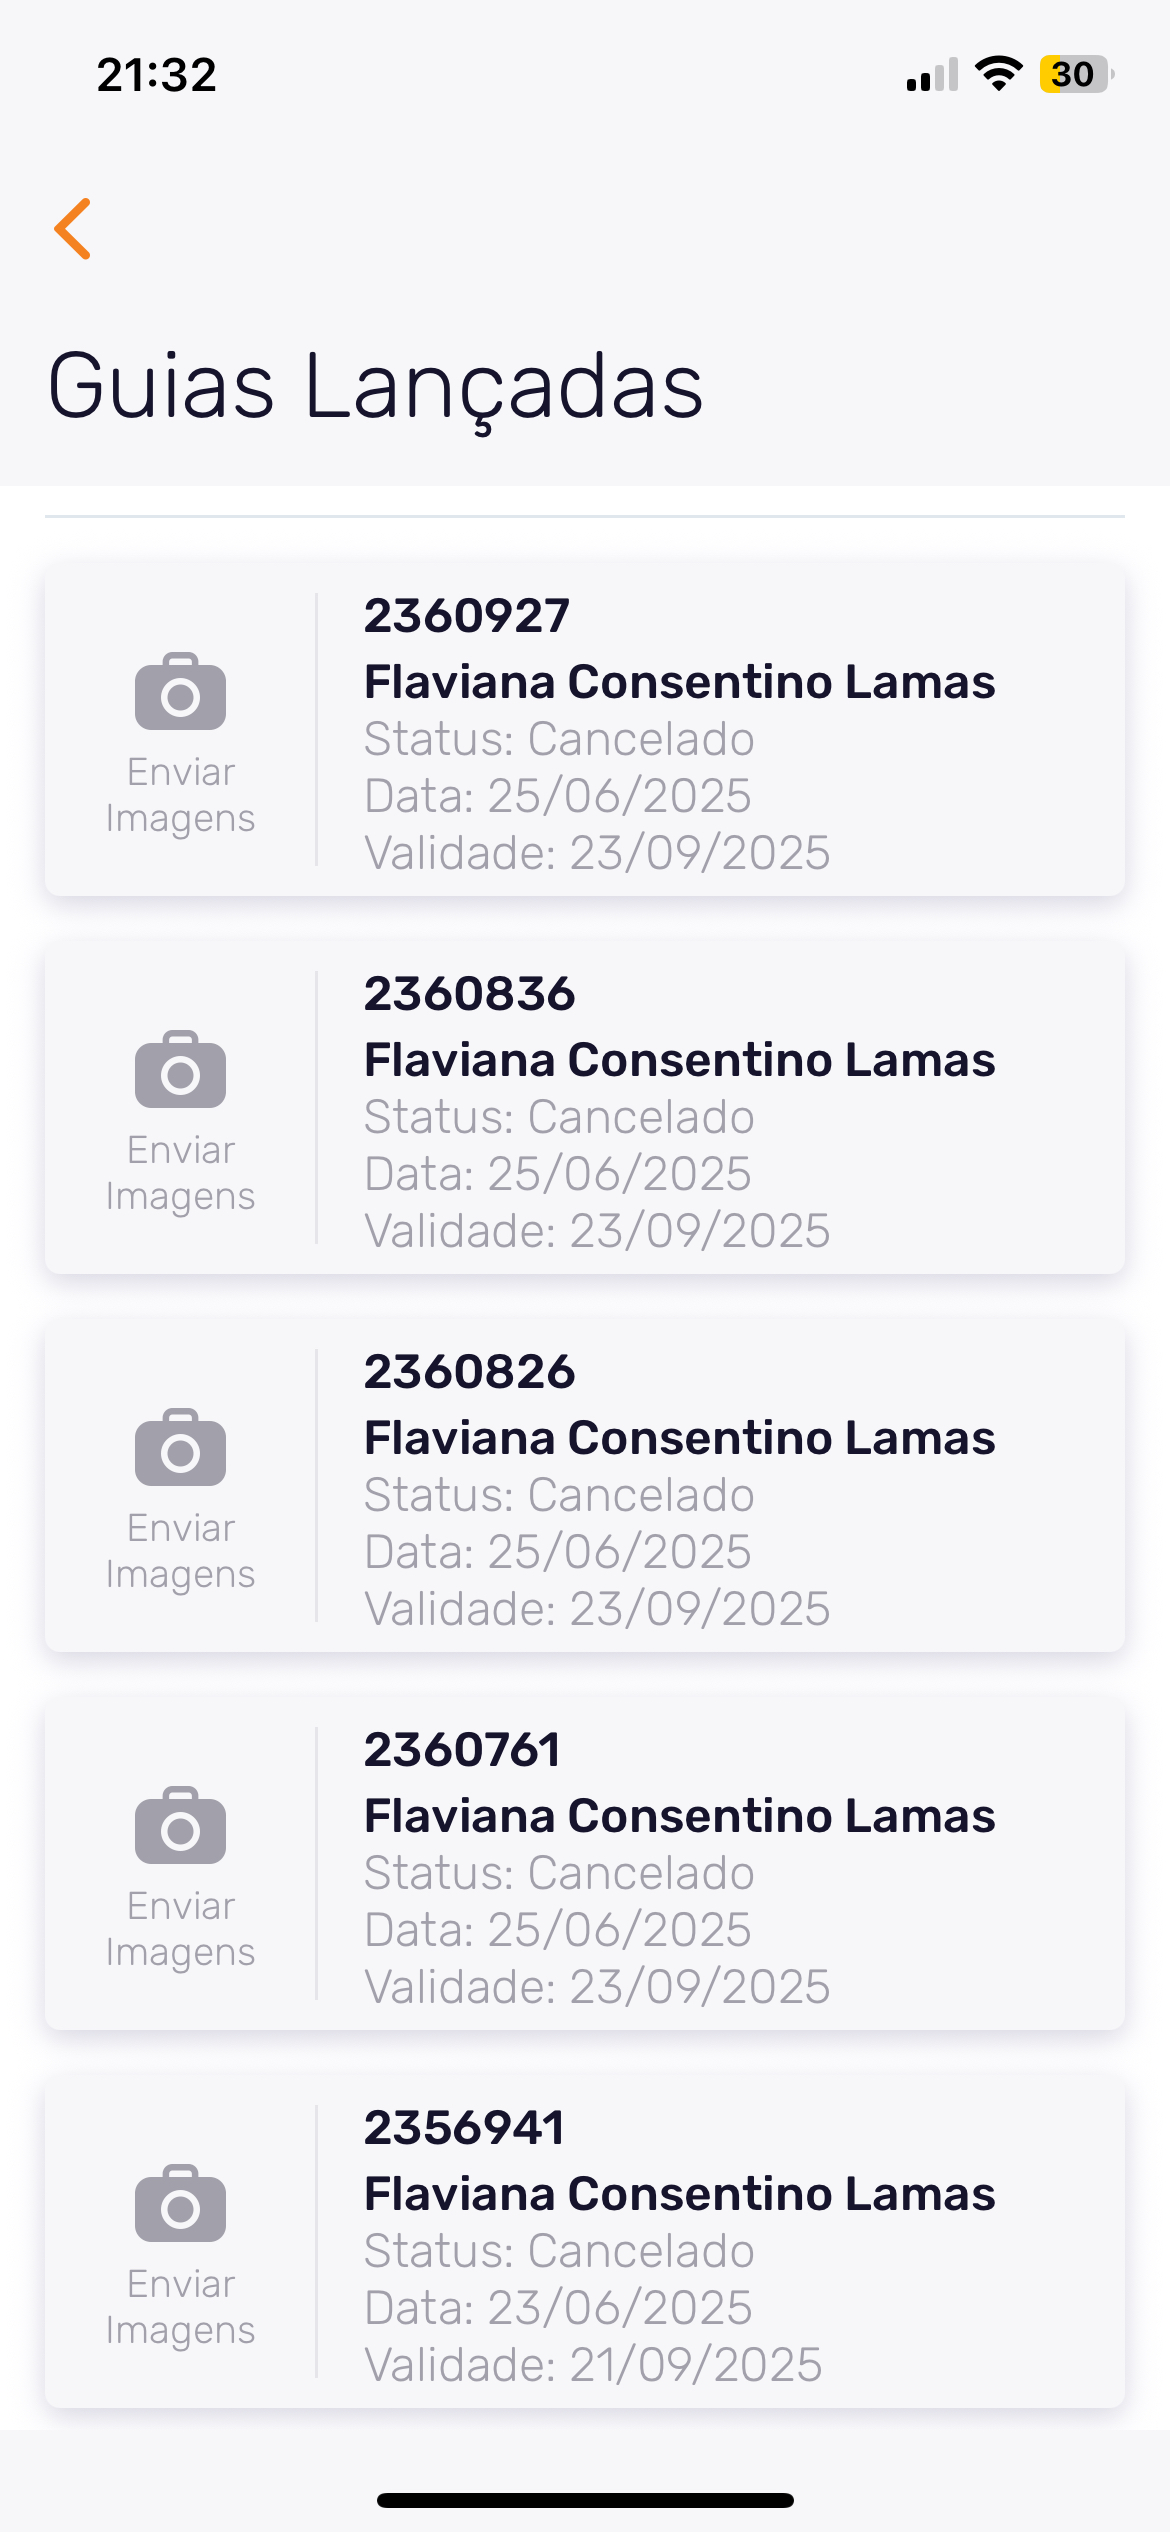The image size is (1170, 2532).
Task: Tap the Guias Lançadas page title
Action: (376, 386)
